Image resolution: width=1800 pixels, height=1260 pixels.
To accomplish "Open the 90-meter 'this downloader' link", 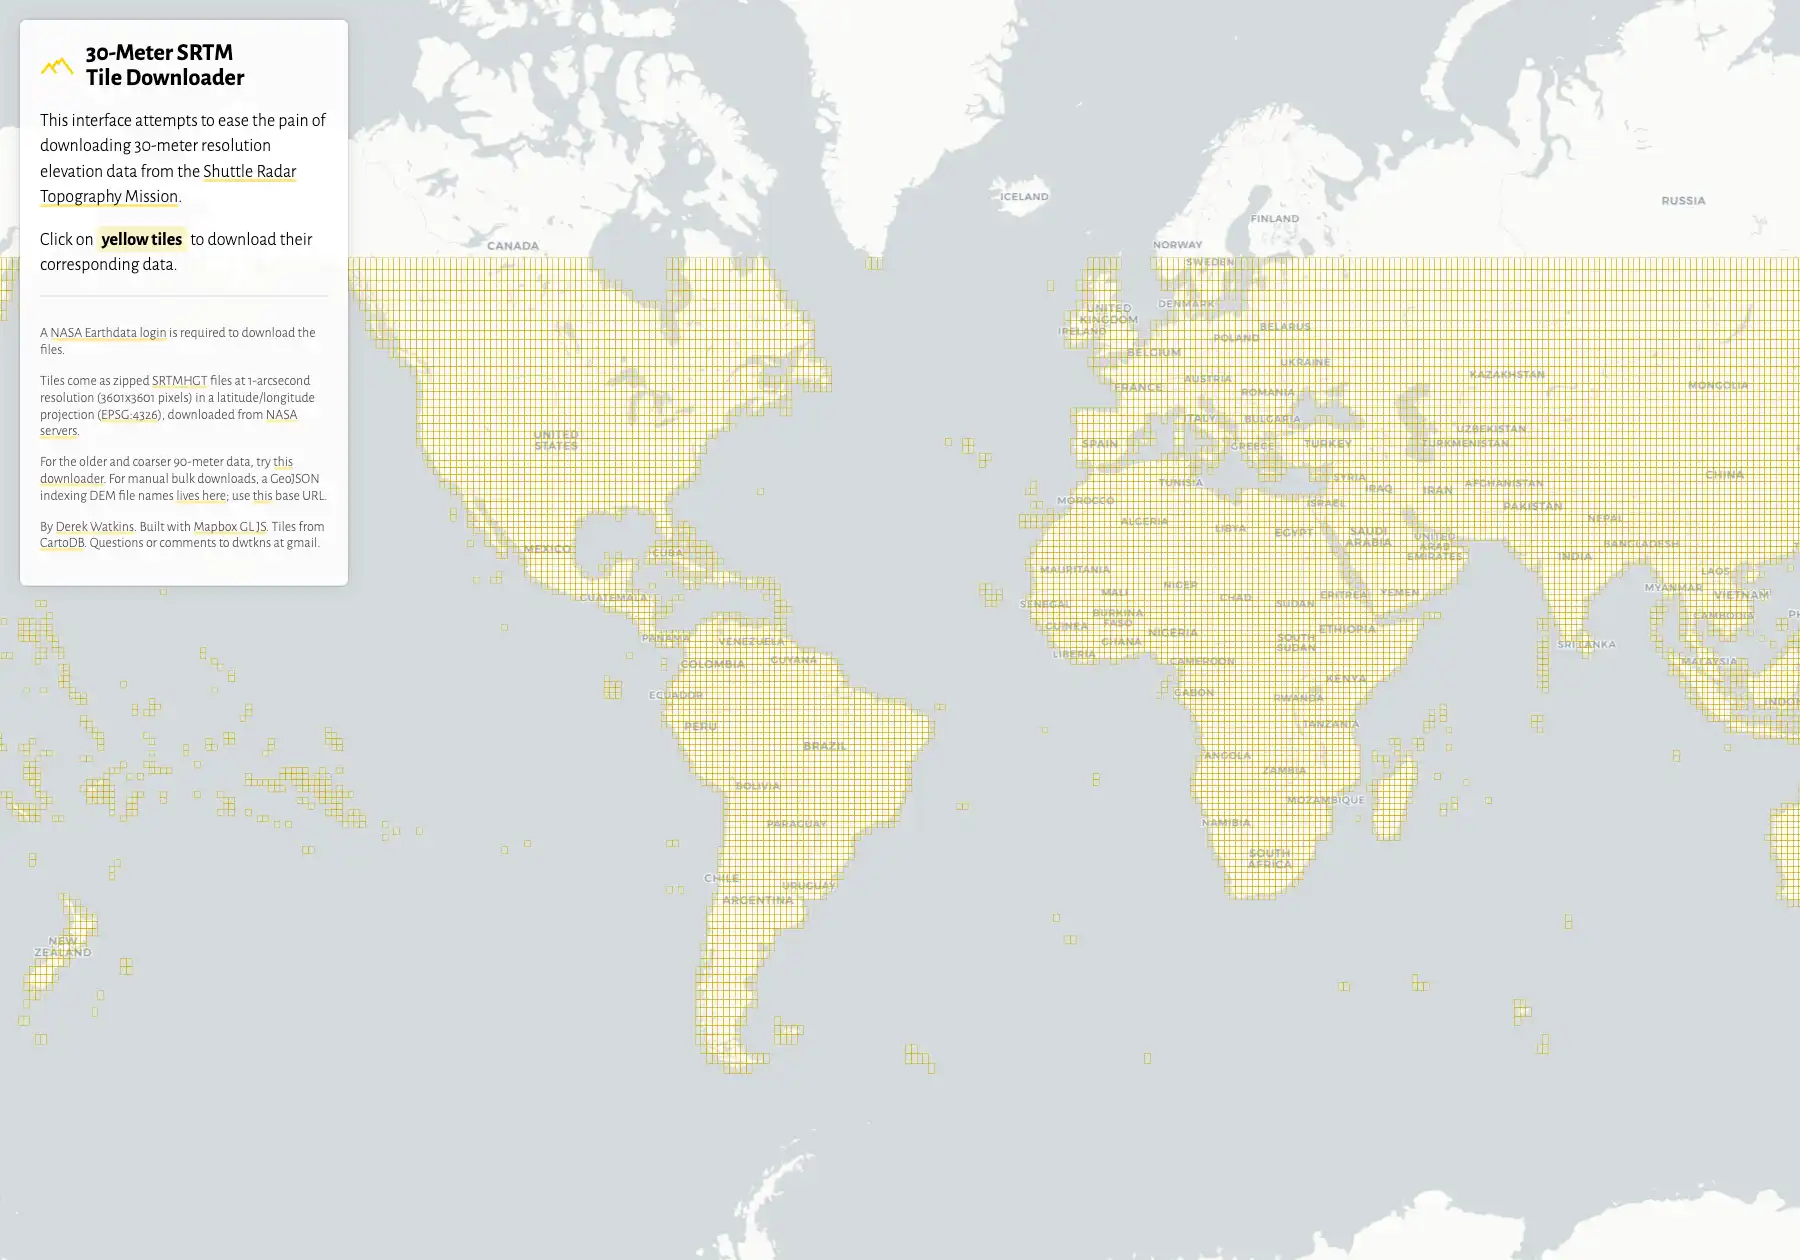I will point(70,478).
